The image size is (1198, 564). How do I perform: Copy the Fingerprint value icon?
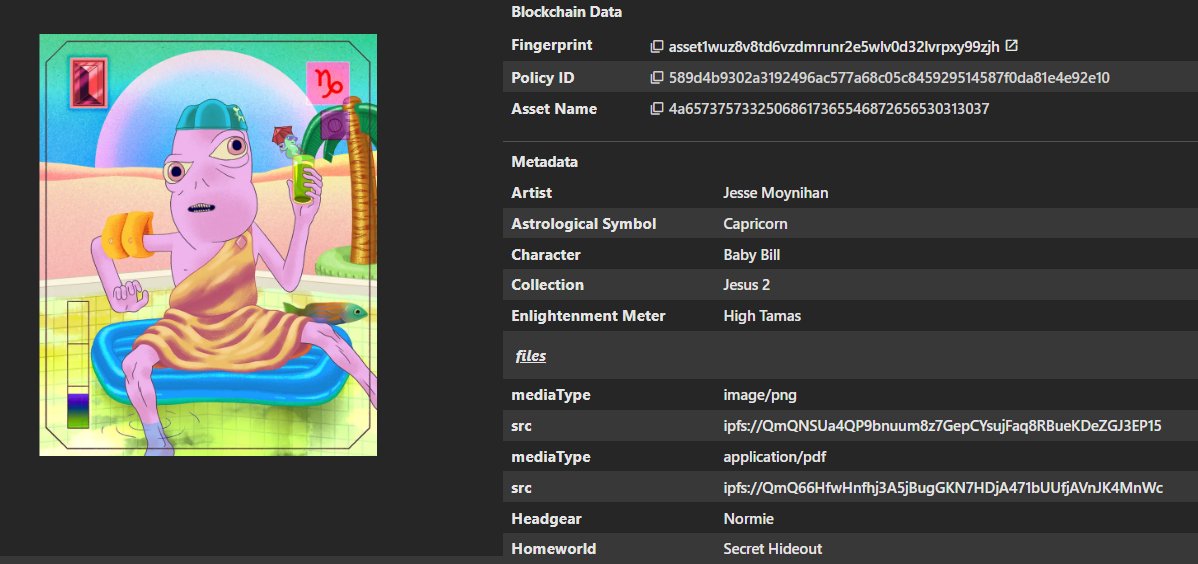coord(656,47)
